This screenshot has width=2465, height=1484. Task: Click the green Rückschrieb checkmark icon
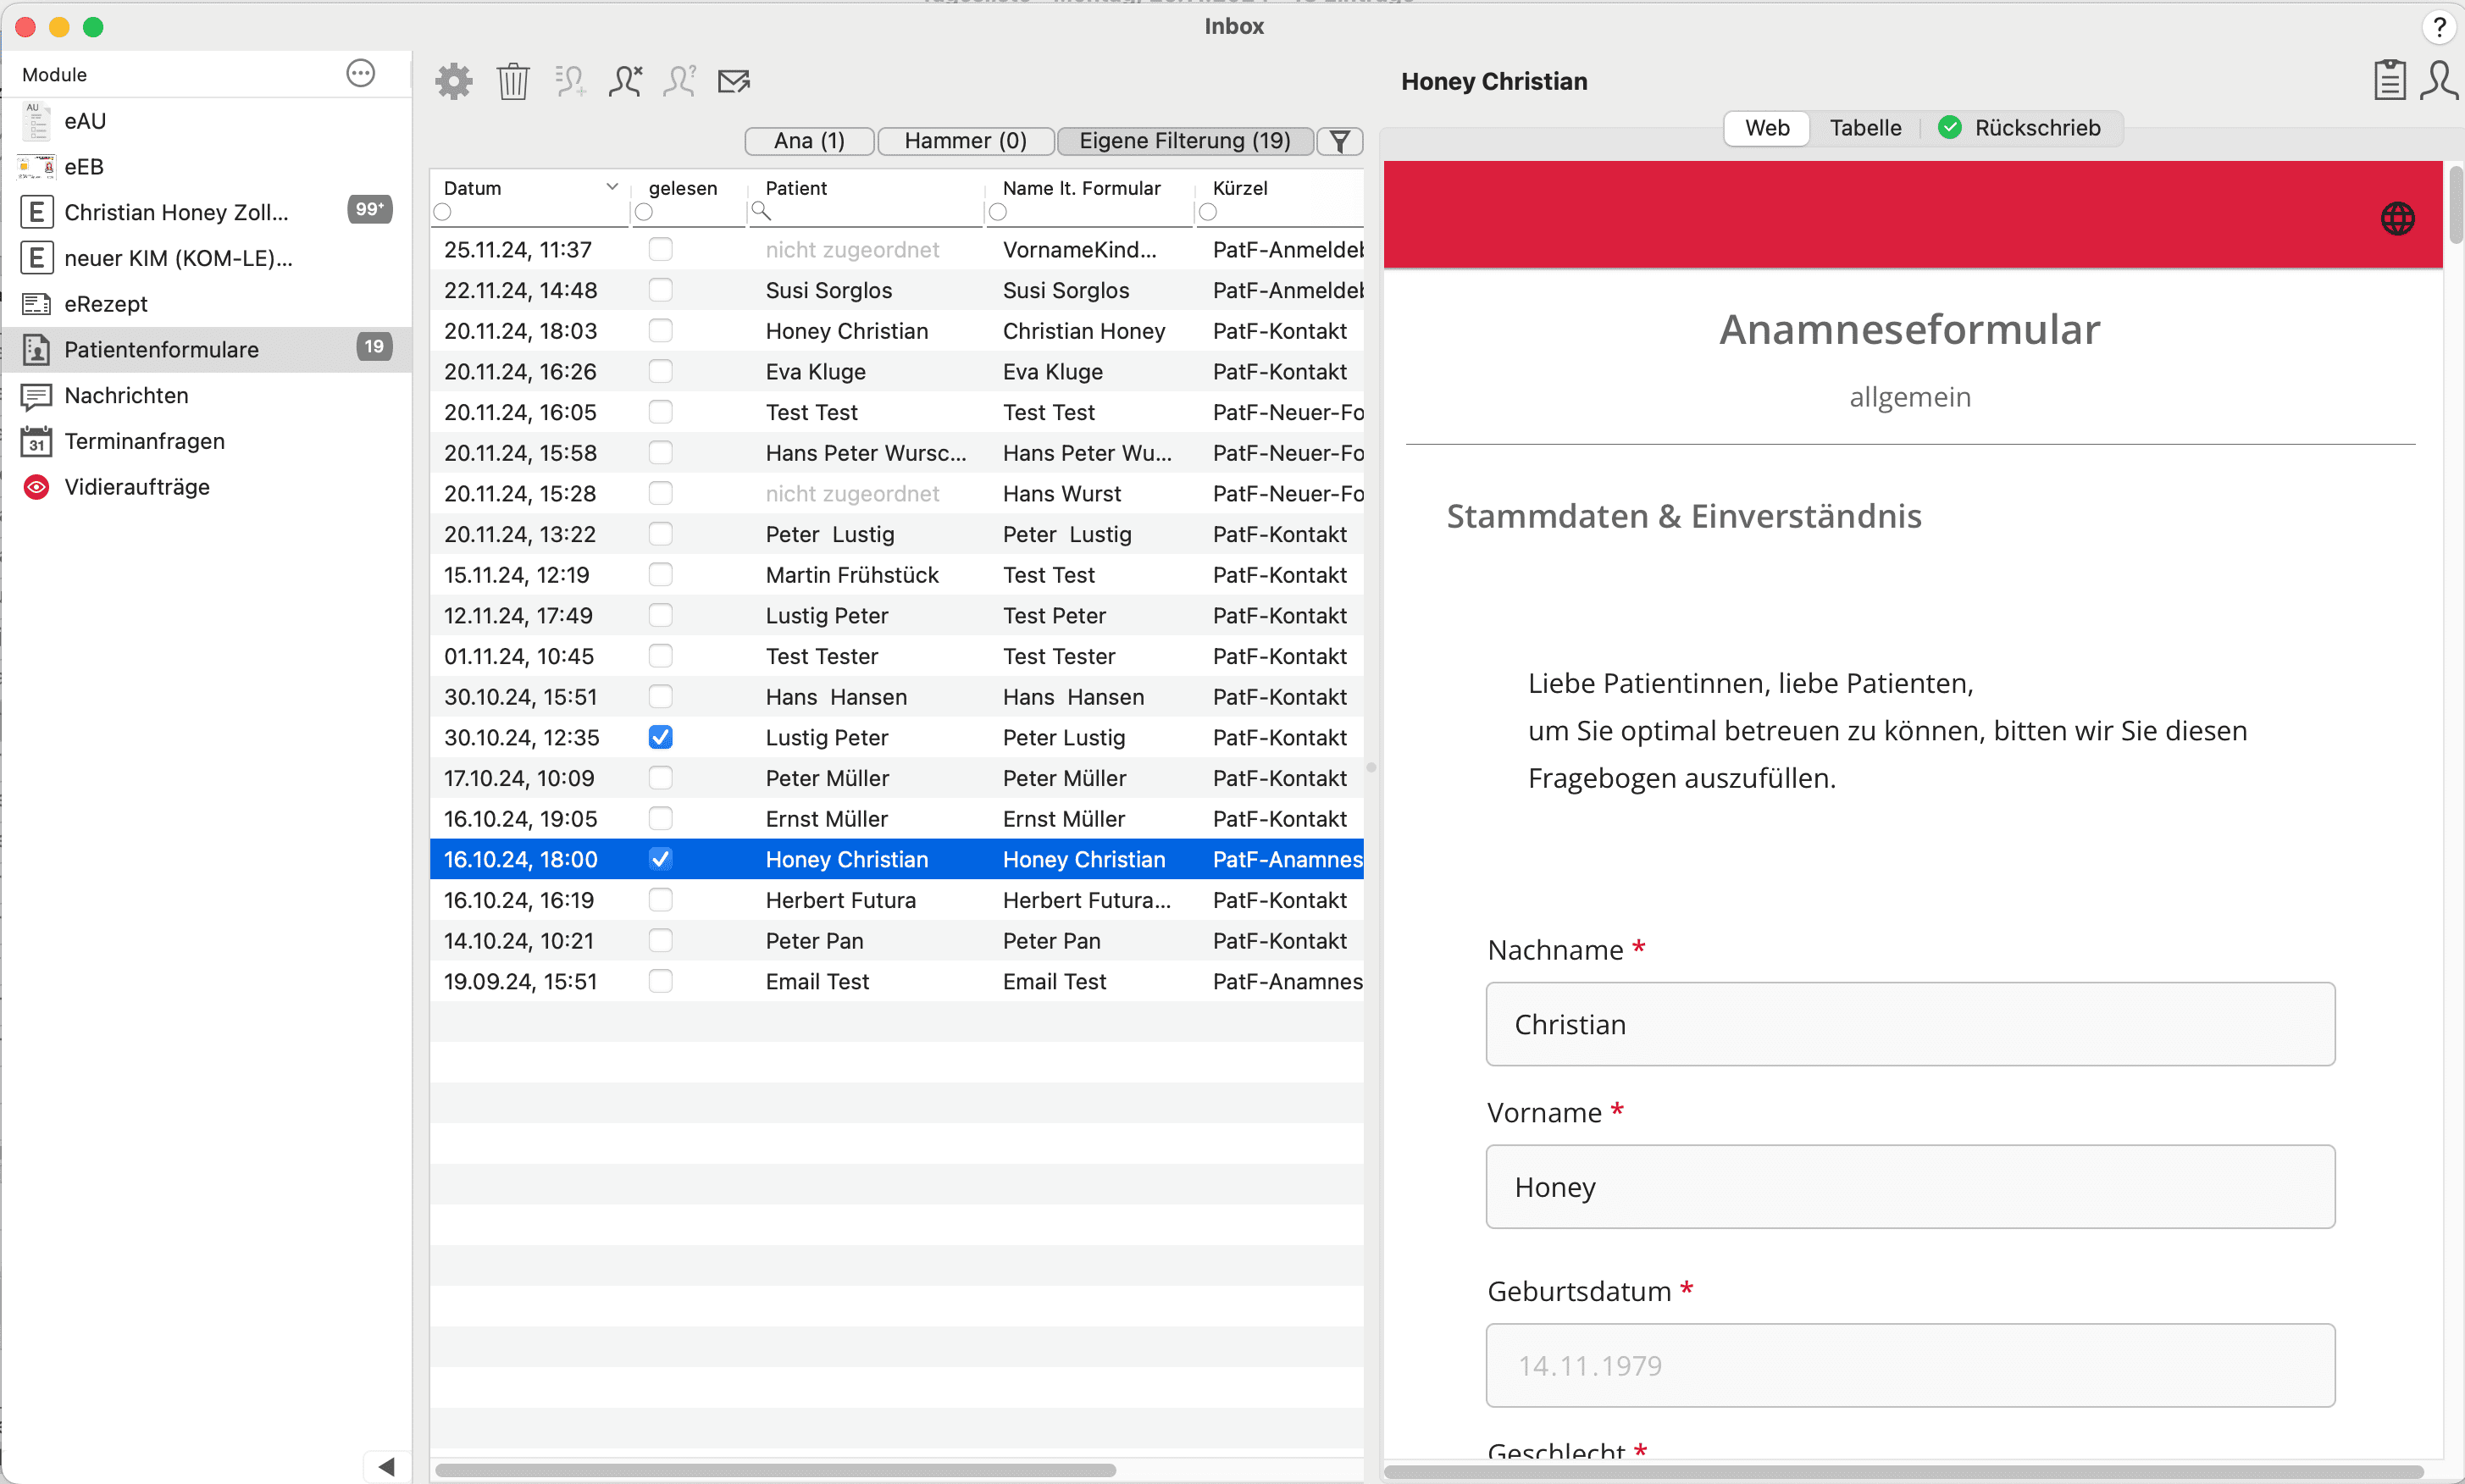tap(1949, 128)
